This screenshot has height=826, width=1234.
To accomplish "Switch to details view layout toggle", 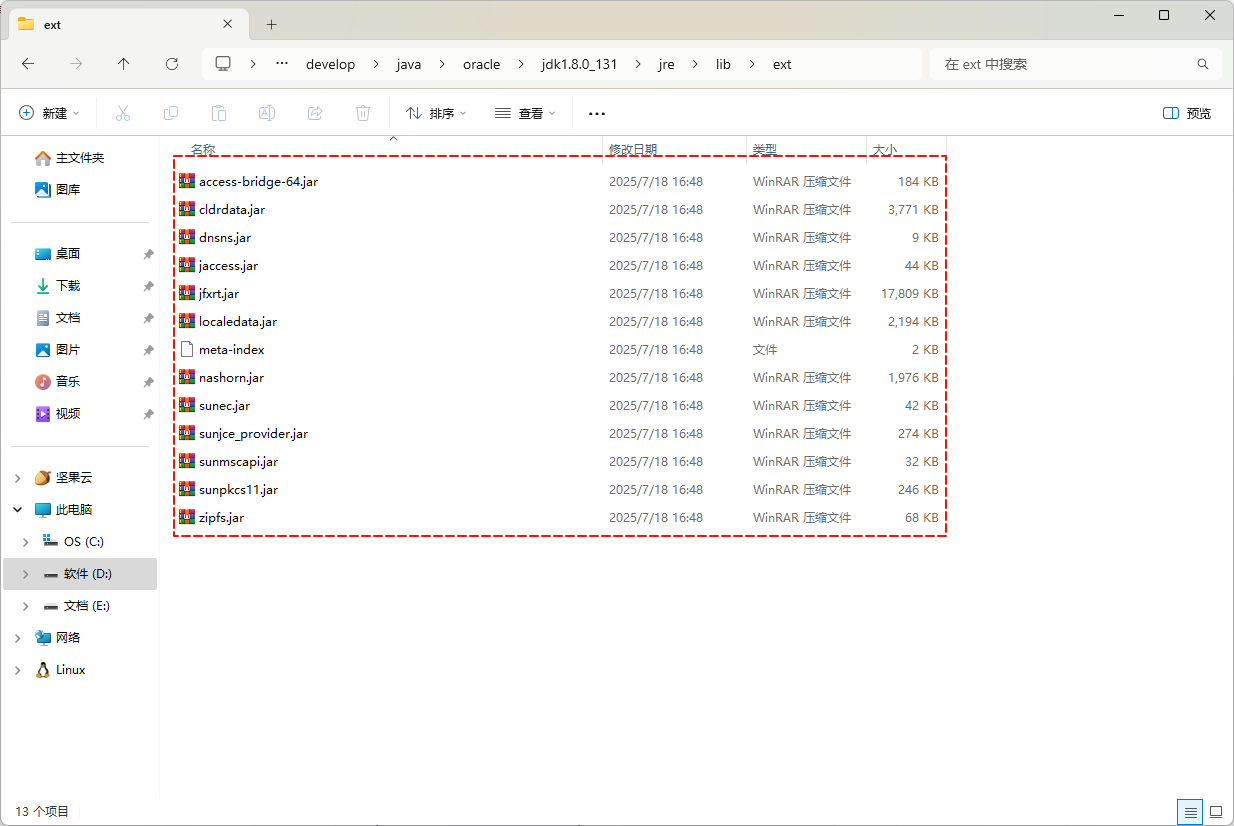I will pos(1189,811).
